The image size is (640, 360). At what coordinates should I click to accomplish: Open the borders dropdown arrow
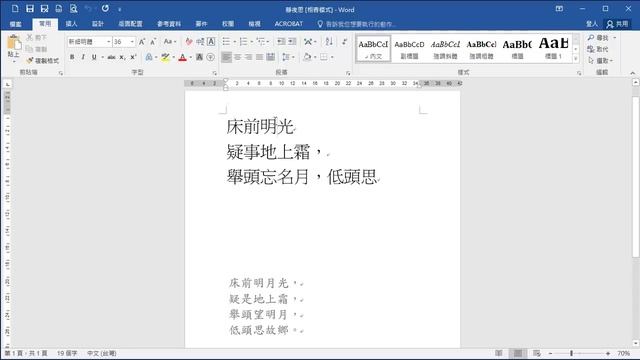tap(332, 57)
